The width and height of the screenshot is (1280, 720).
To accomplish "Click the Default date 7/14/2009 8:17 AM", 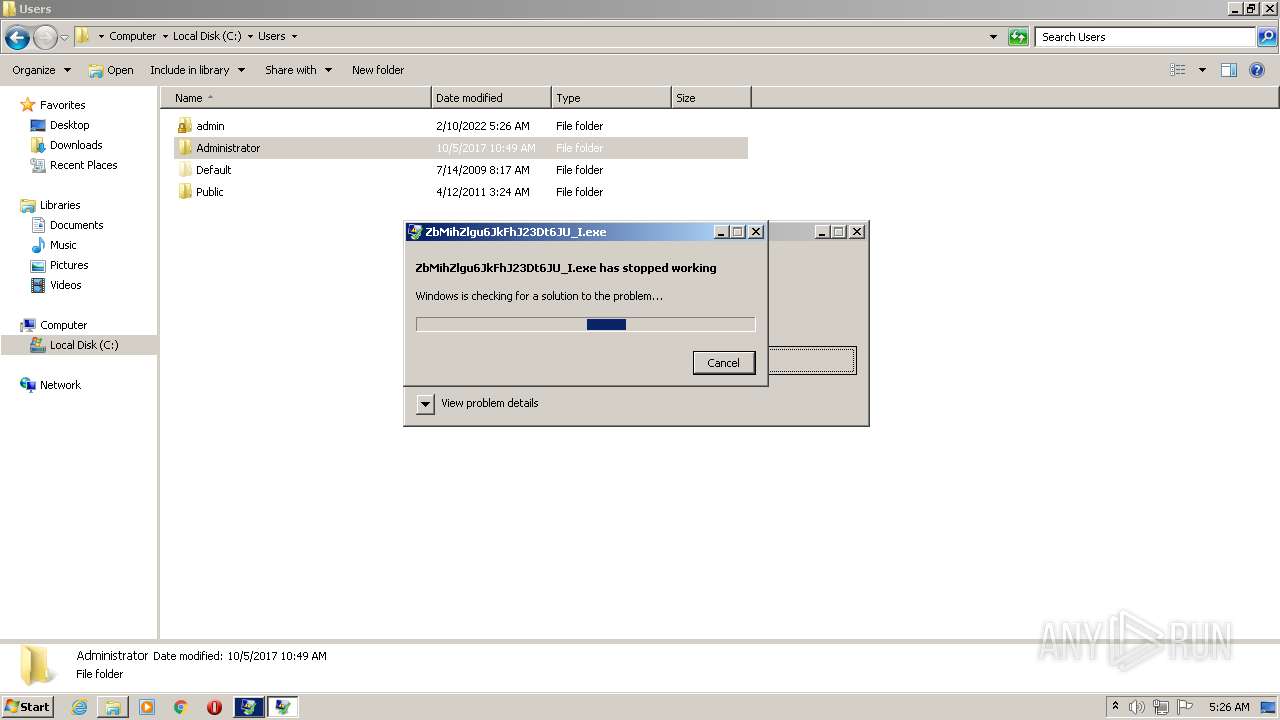I will click(483, 170).
